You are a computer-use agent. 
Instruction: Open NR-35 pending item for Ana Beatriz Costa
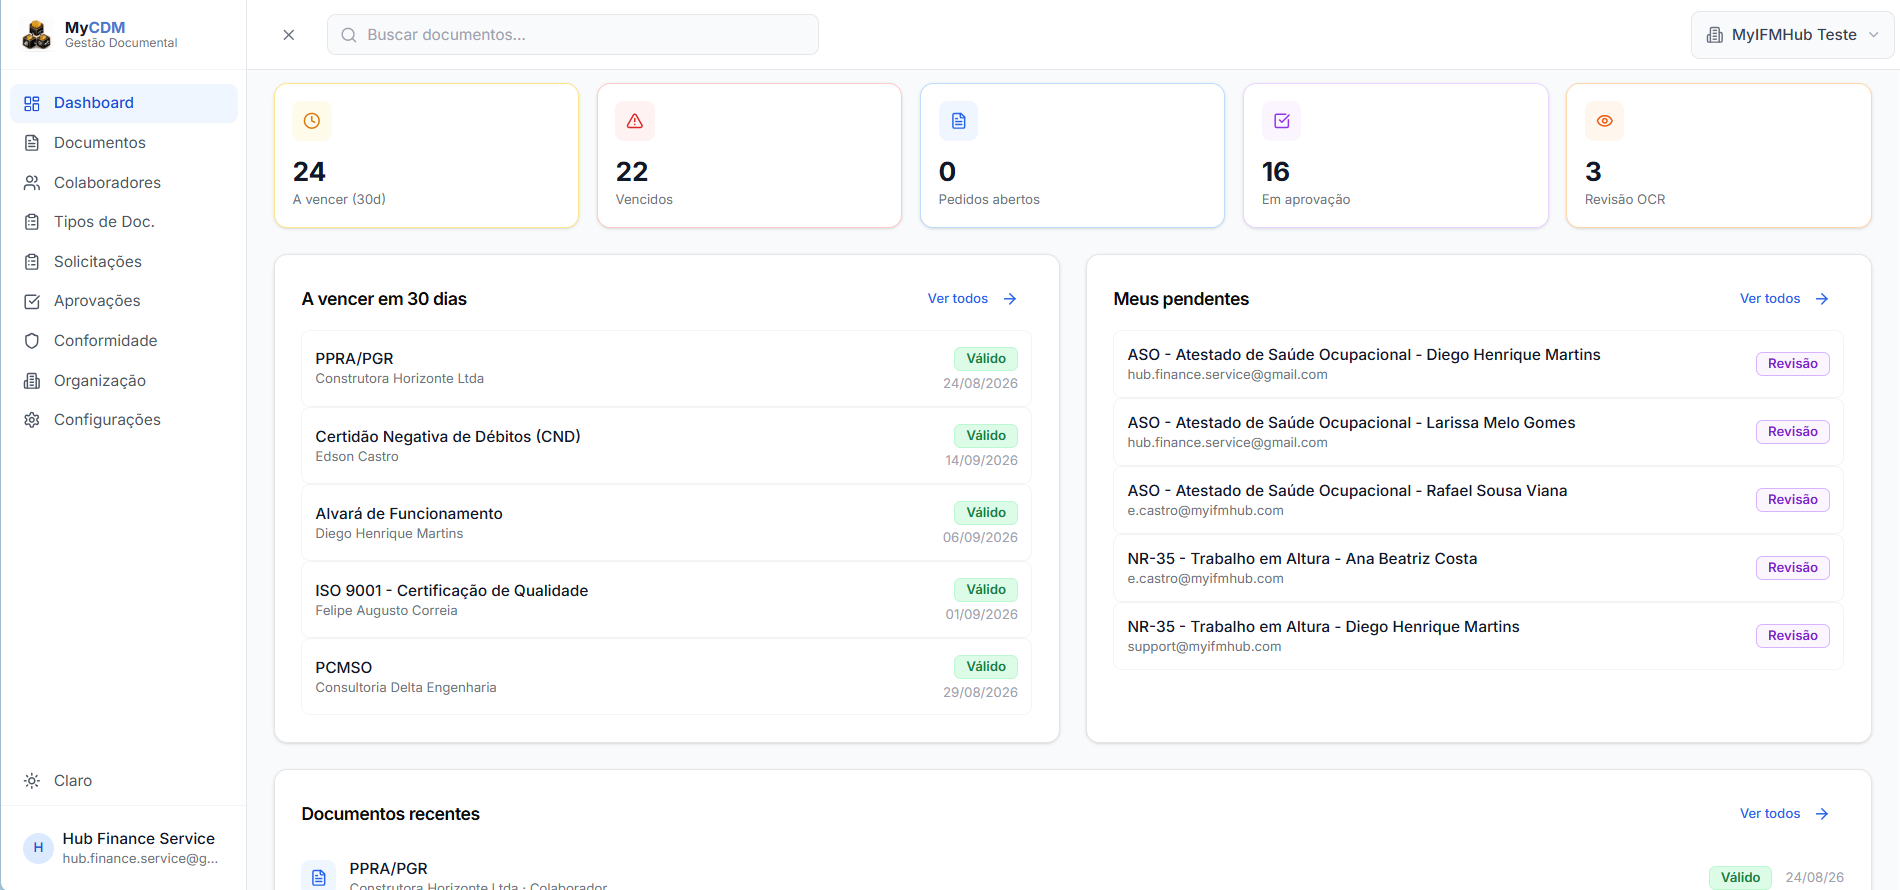(x=1478, y=568)
